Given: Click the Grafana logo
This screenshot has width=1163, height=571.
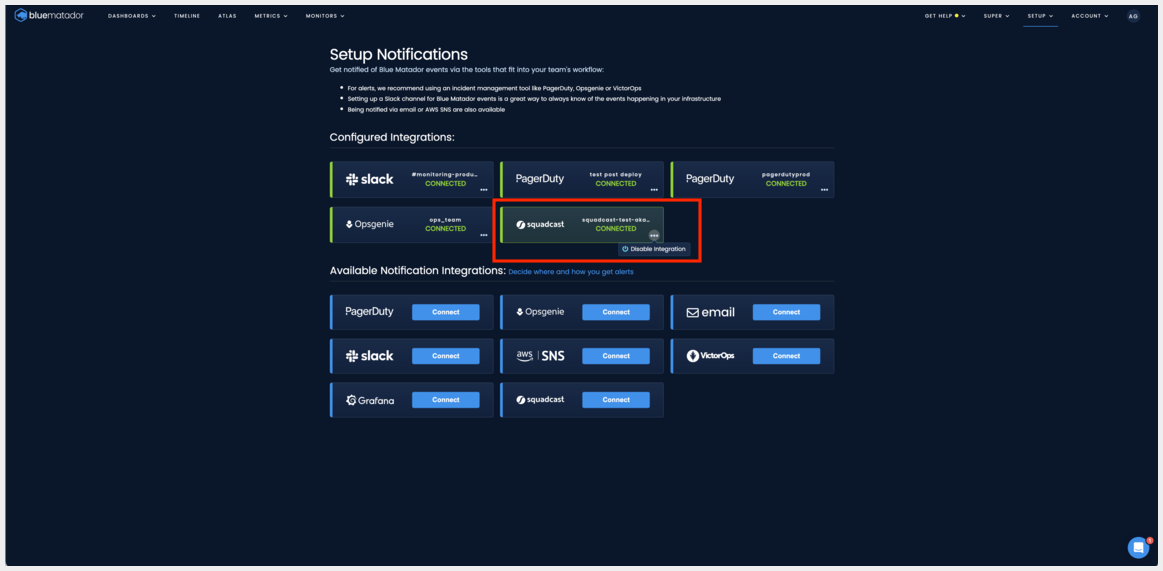Looking at the screenshot, I should point(369,400).
